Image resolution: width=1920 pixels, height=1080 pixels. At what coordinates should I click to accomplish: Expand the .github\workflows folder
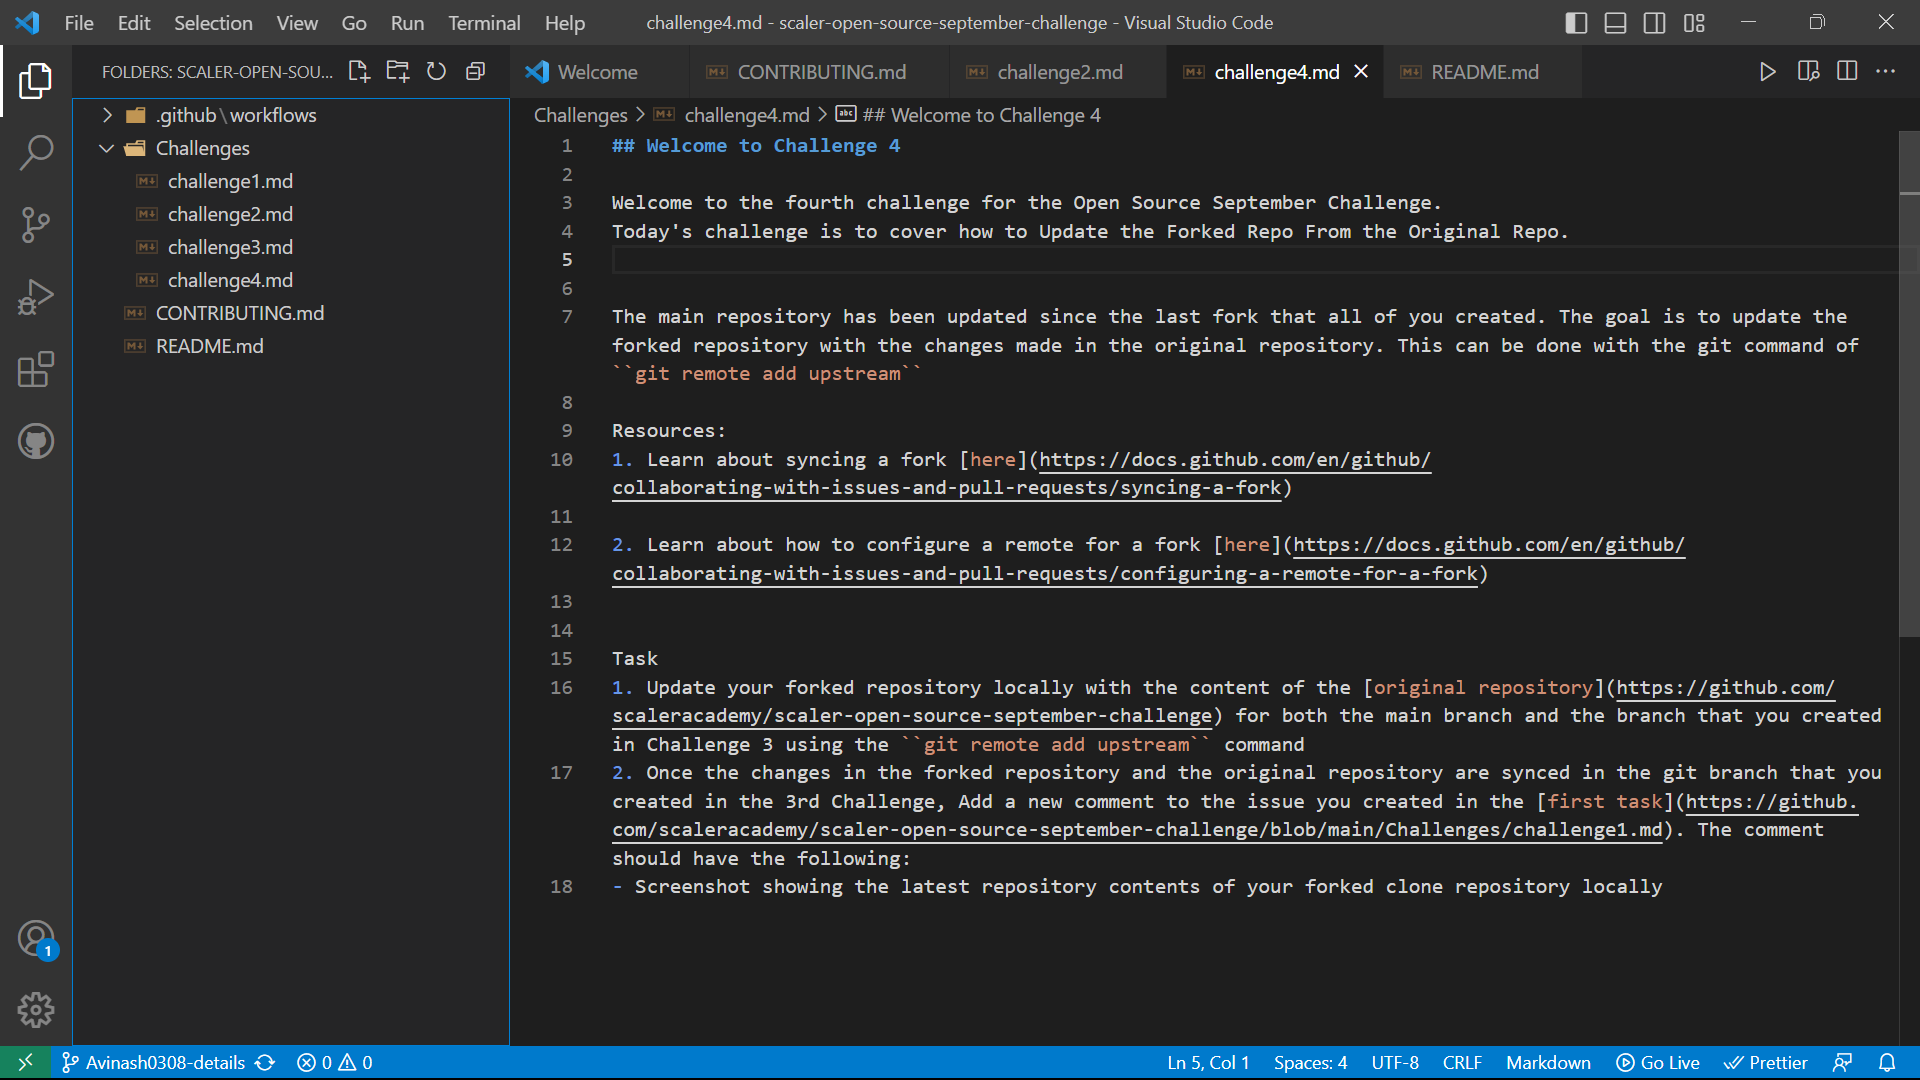(x=107, y=114)
